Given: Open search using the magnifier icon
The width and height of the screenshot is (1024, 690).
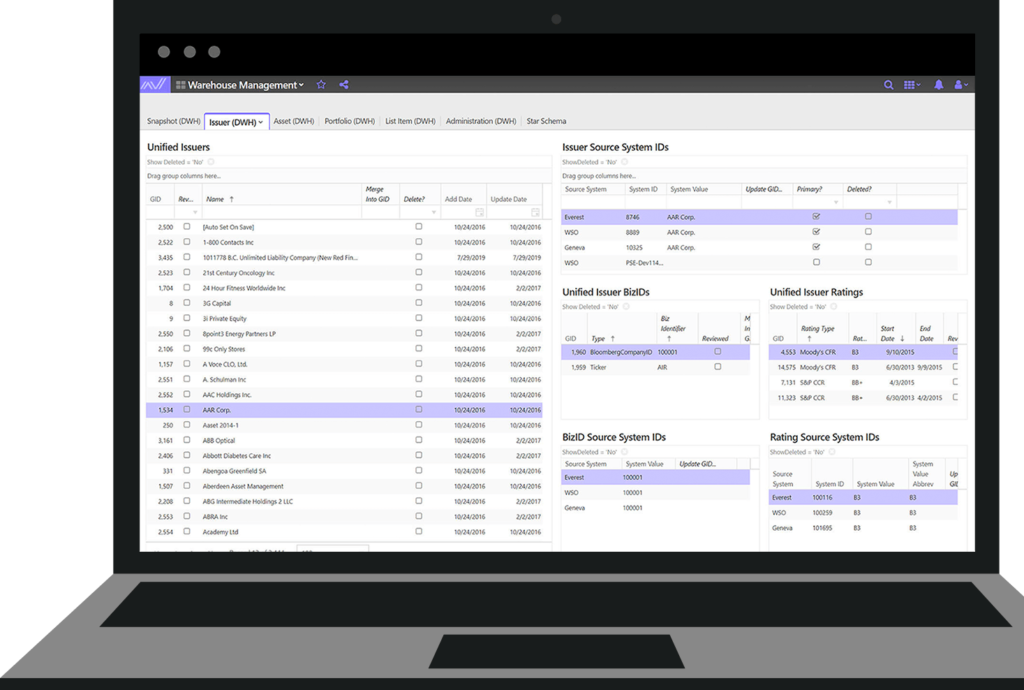Looking at the screenshot, I should click(x=888, y=85).
